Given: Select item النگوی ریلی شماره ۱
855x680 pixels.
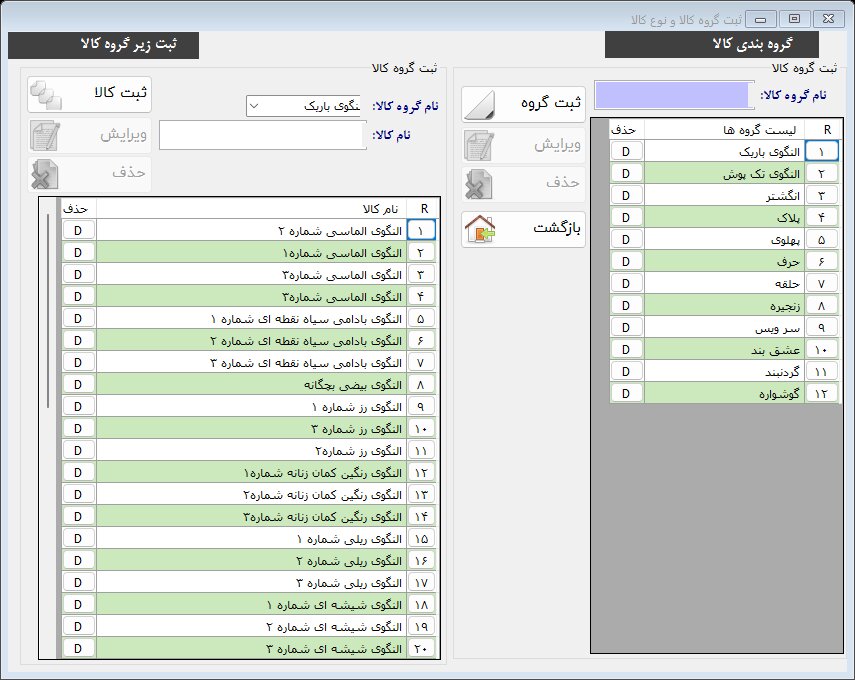Looking at the screenshot, I should coord(251,538).
